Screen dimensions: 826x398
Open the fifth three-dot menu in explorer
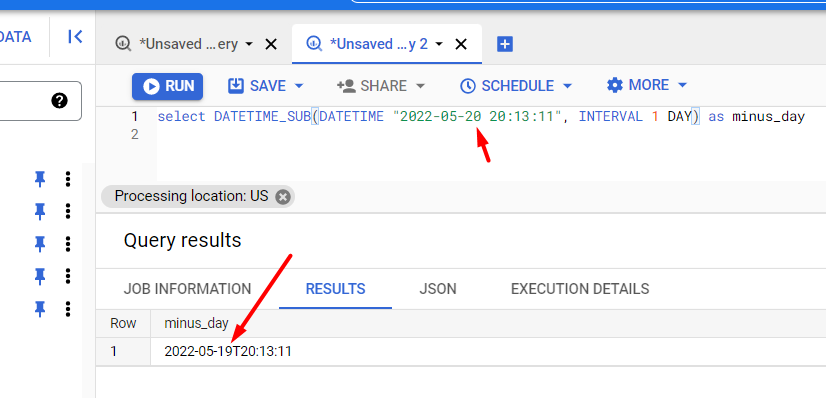click(x=67, y=309)
